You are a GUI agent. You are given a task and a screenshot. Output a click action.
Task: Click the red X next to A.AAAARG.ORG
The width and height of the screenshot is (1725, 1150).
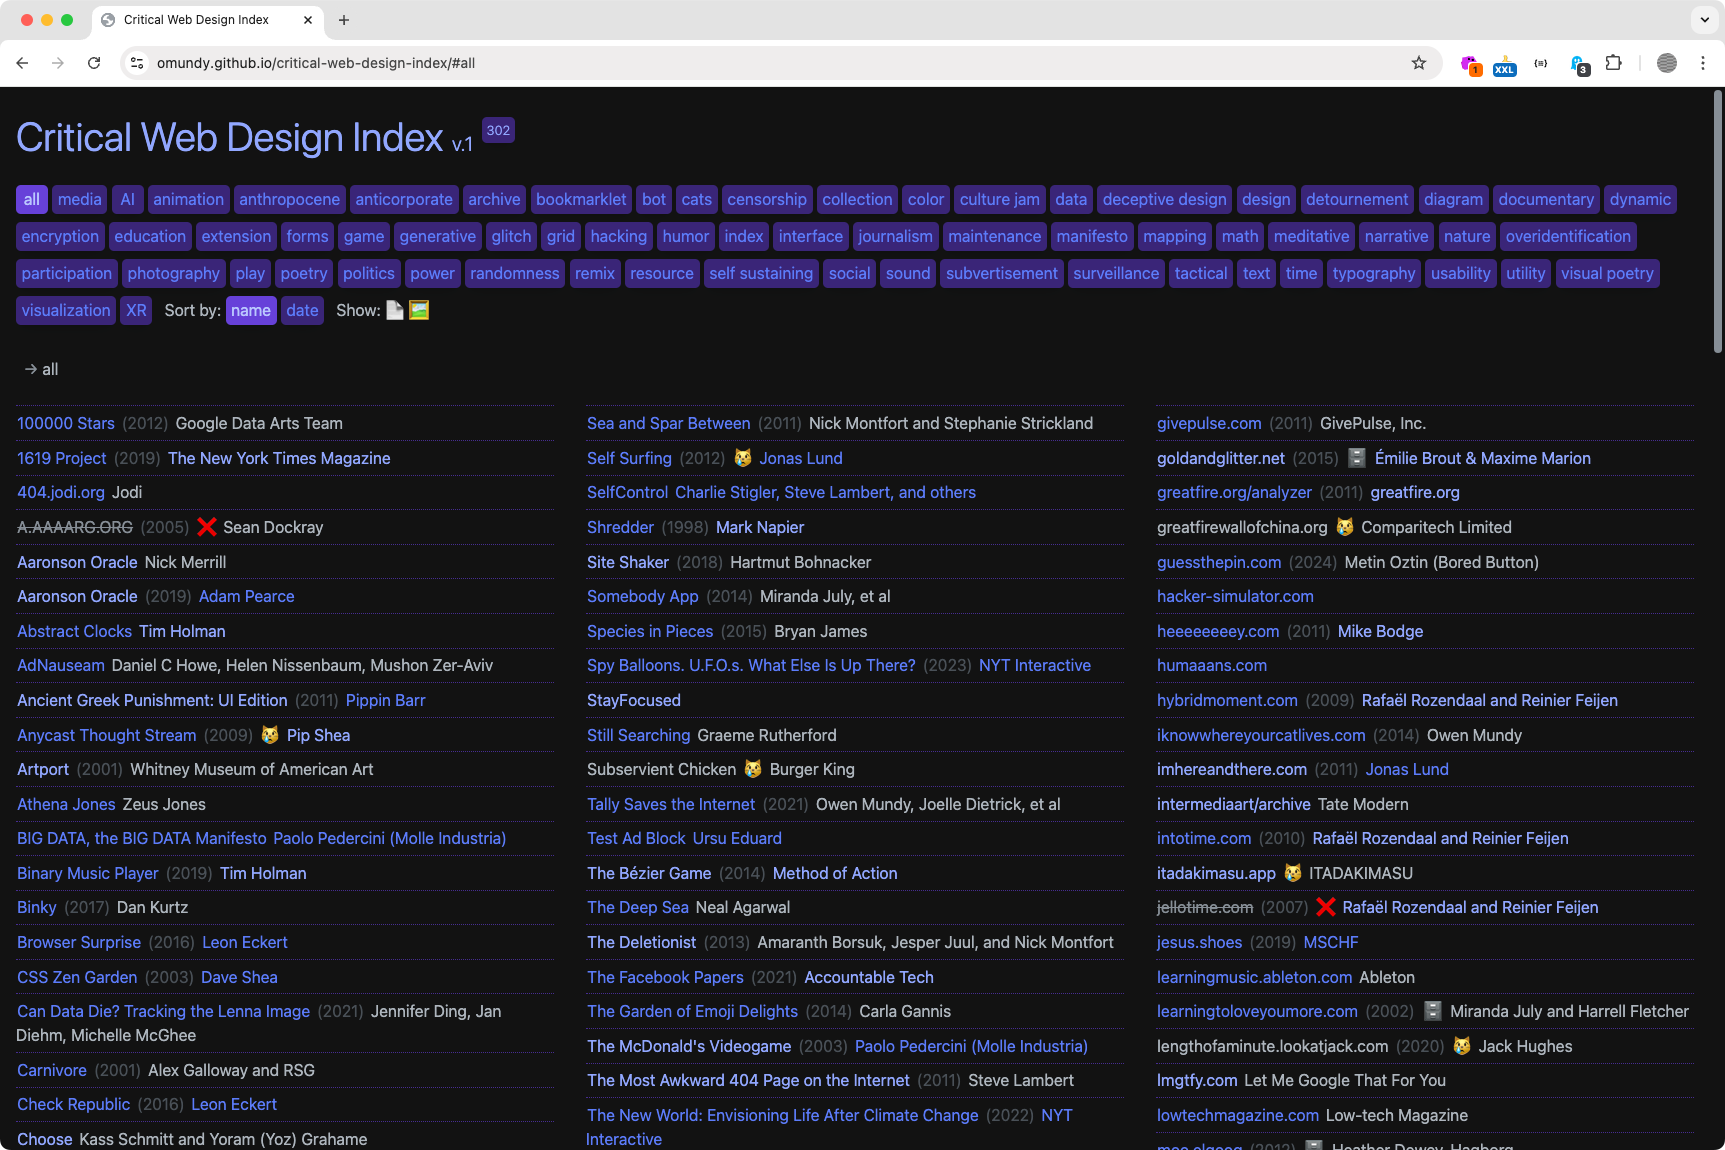coord(207,527)
